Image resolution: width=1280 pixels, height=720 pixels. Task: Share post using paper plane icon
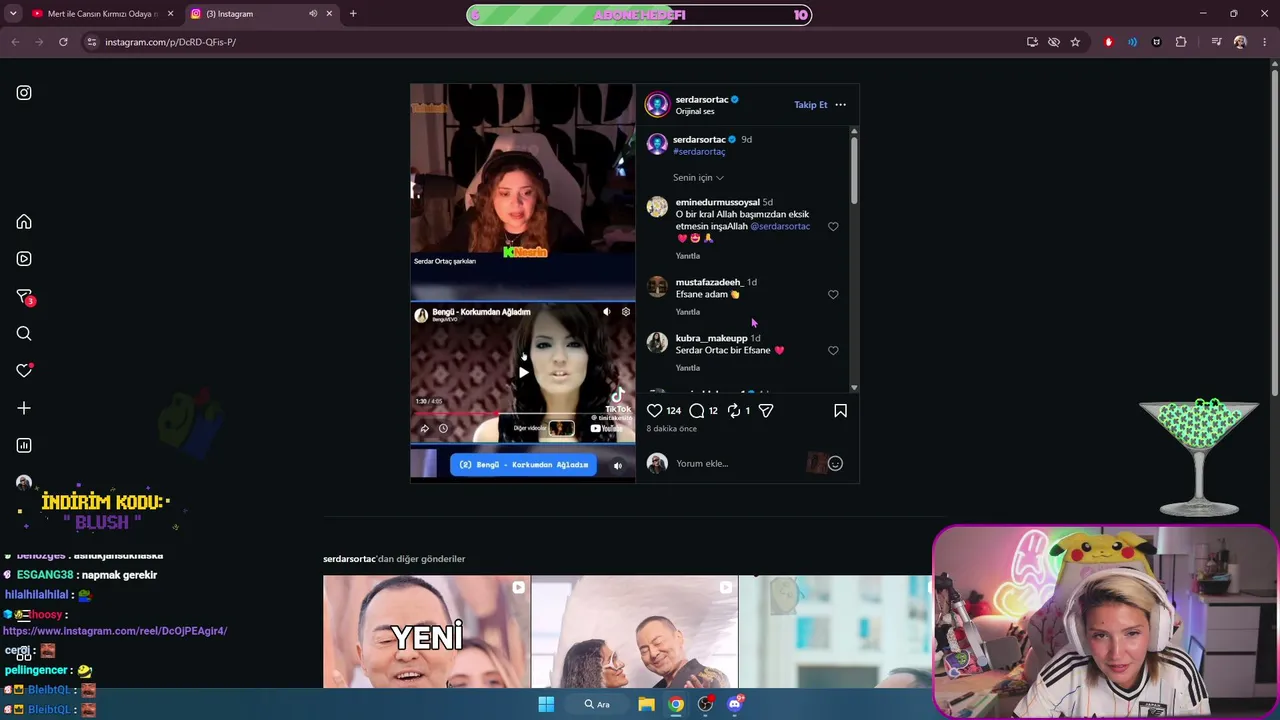point(766,411)
